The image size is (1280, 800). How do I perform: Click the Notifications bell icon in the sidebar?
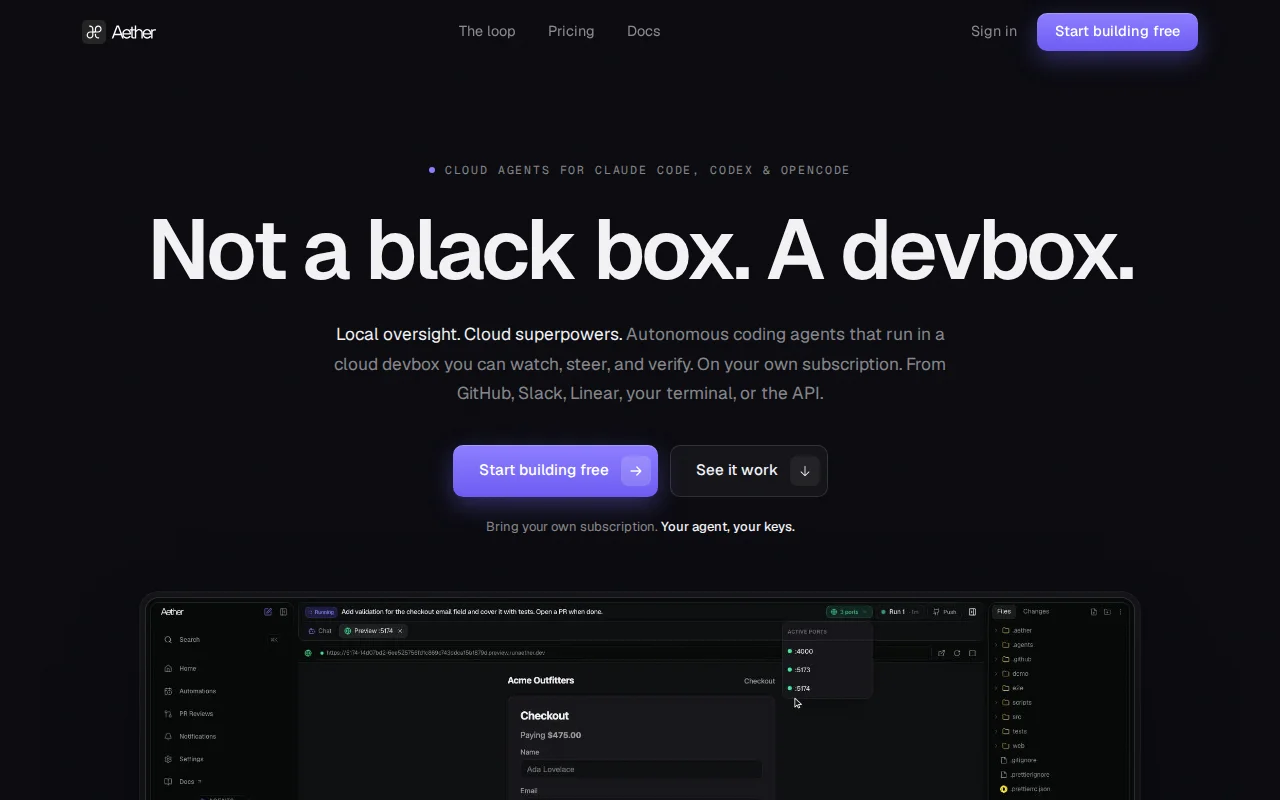click(168, 736)
